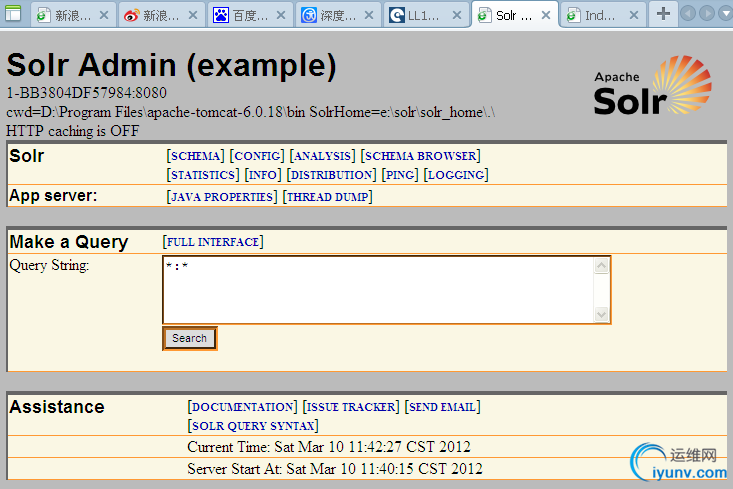Open the DOCUMENTATION link
The height and width of the screenshot is (489, 733).
point(242,407)
